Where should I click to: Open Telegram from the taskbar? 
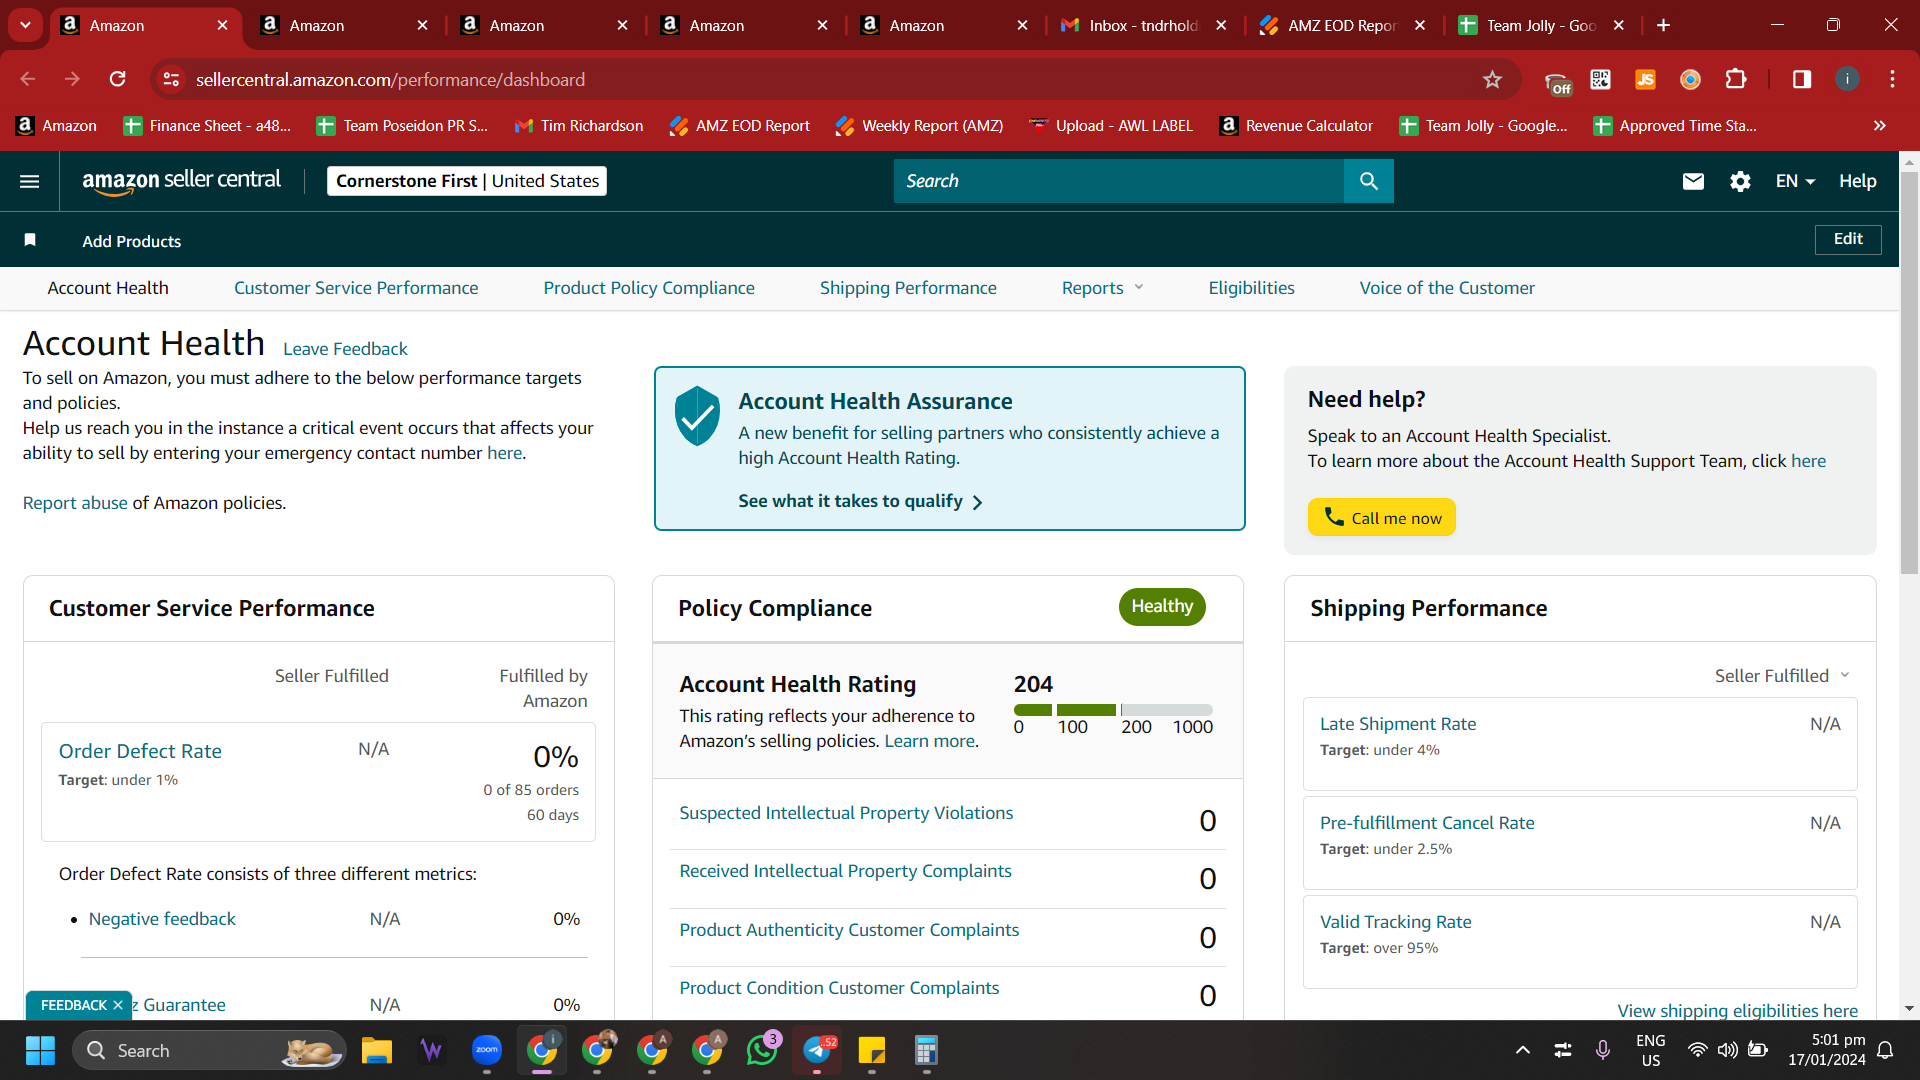click(x=817, y=1050)
